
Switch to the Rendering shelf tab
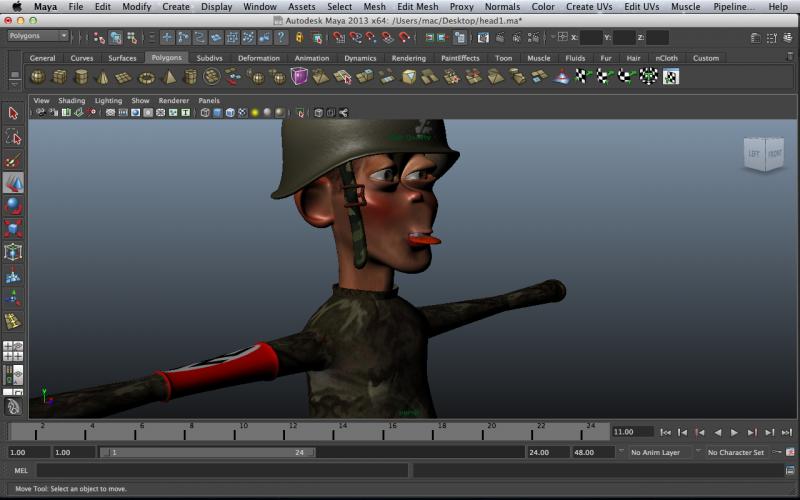point(408,58)
